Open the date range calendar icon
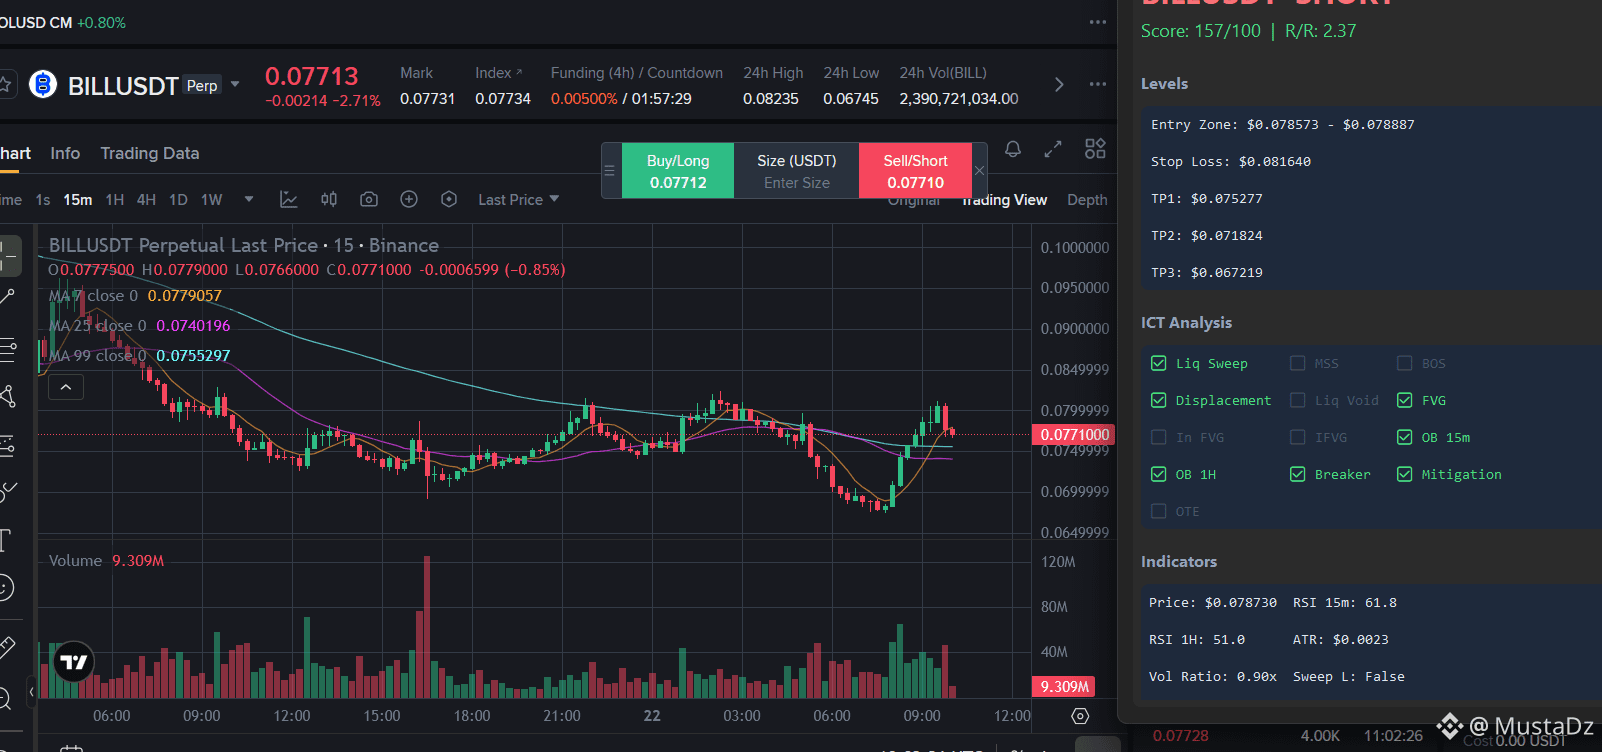 [71, 748]
